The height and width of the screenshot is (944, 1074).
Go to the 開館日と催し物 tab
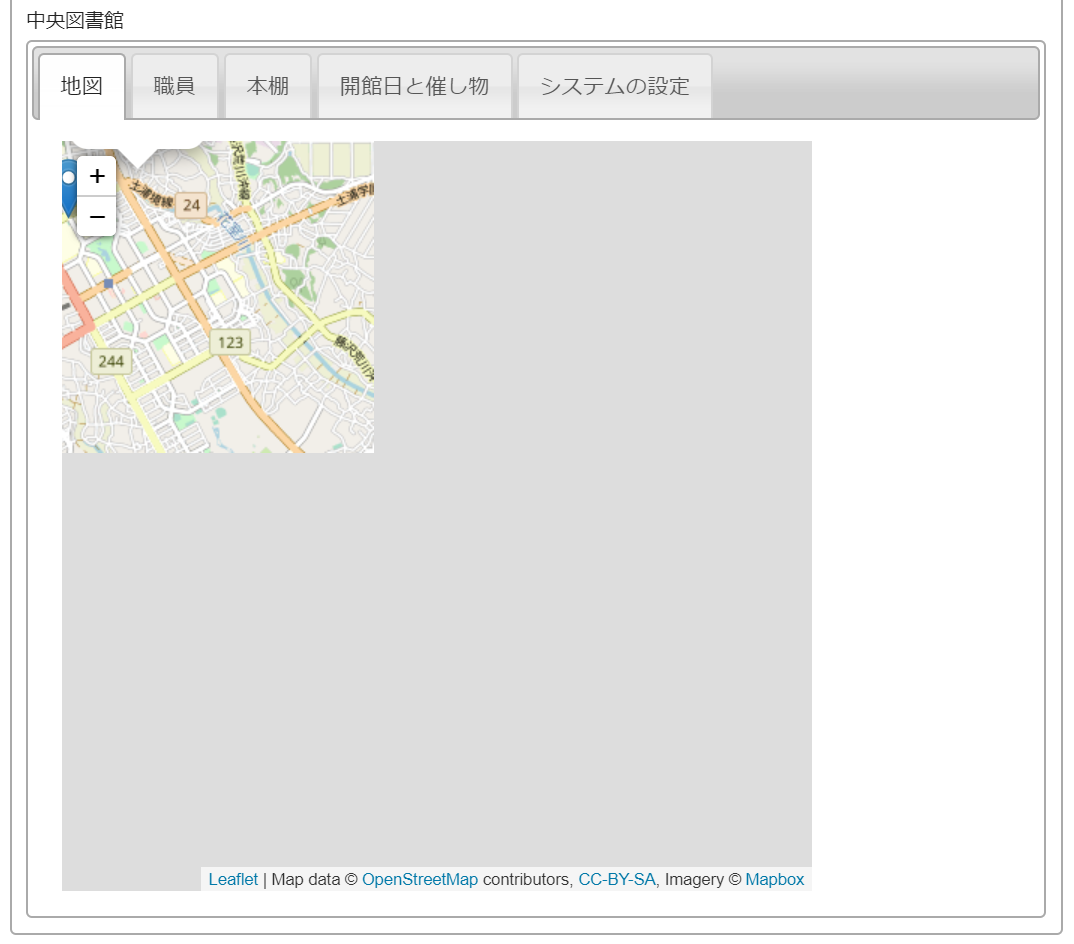(x=414, y=86)
